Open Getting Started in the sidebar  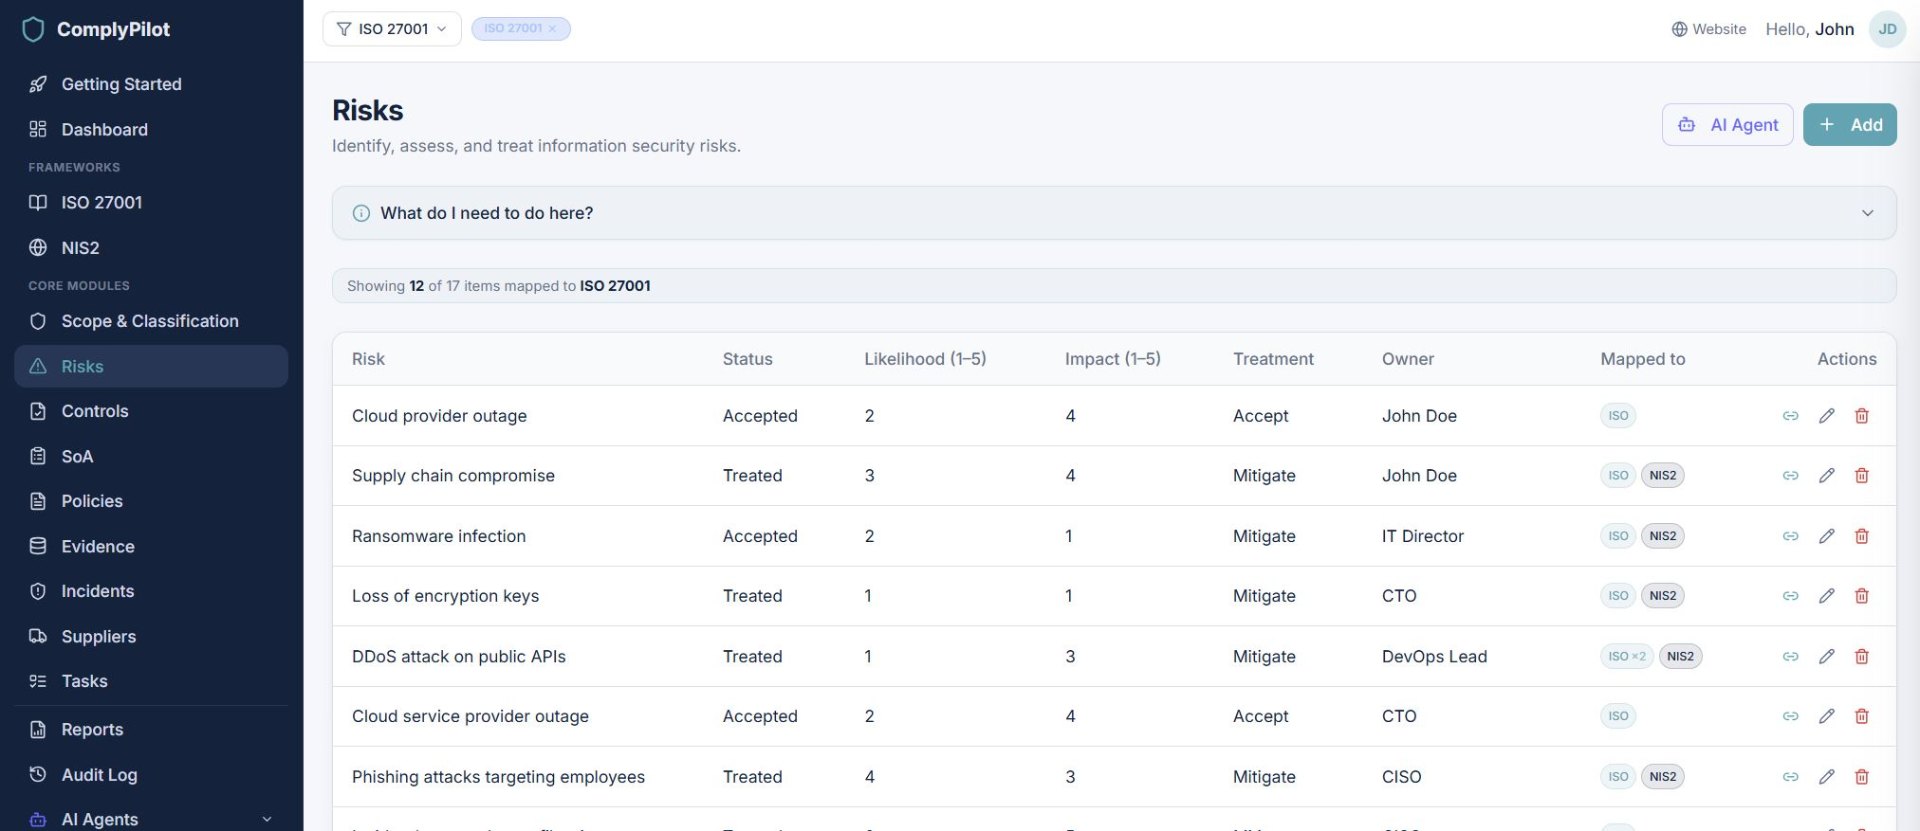click(151, 84)
